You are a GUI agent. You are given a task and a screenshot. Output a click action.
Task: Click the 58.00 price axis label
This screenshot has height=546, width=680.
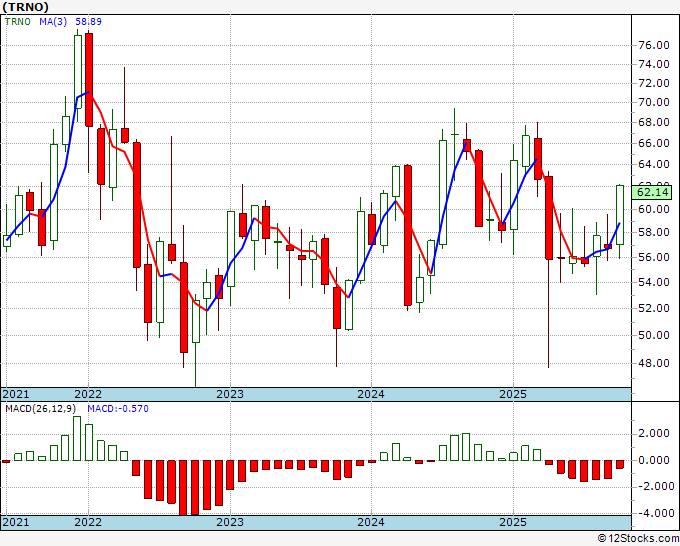click(x=654, y=232)
